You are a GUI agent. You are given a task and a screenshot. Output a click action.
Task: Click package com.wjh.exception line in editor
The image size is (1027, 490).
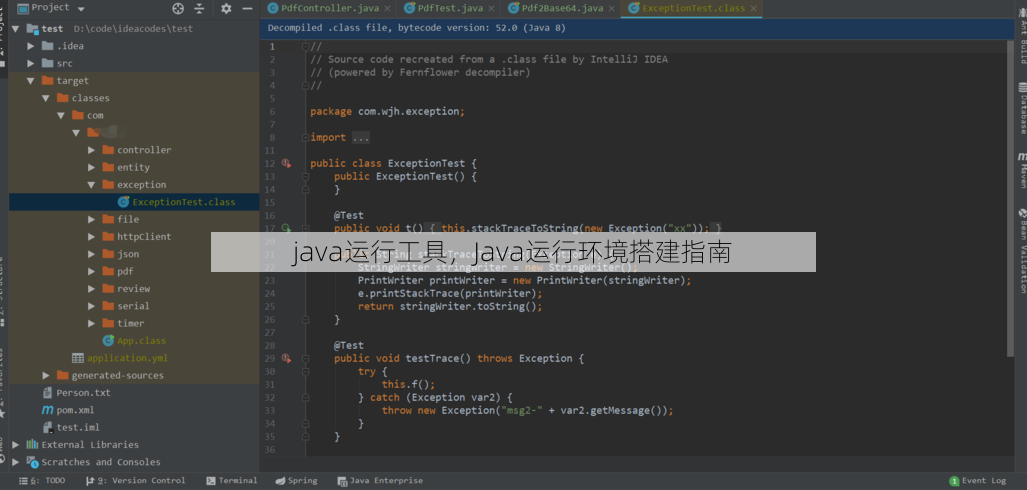(388, 111)
